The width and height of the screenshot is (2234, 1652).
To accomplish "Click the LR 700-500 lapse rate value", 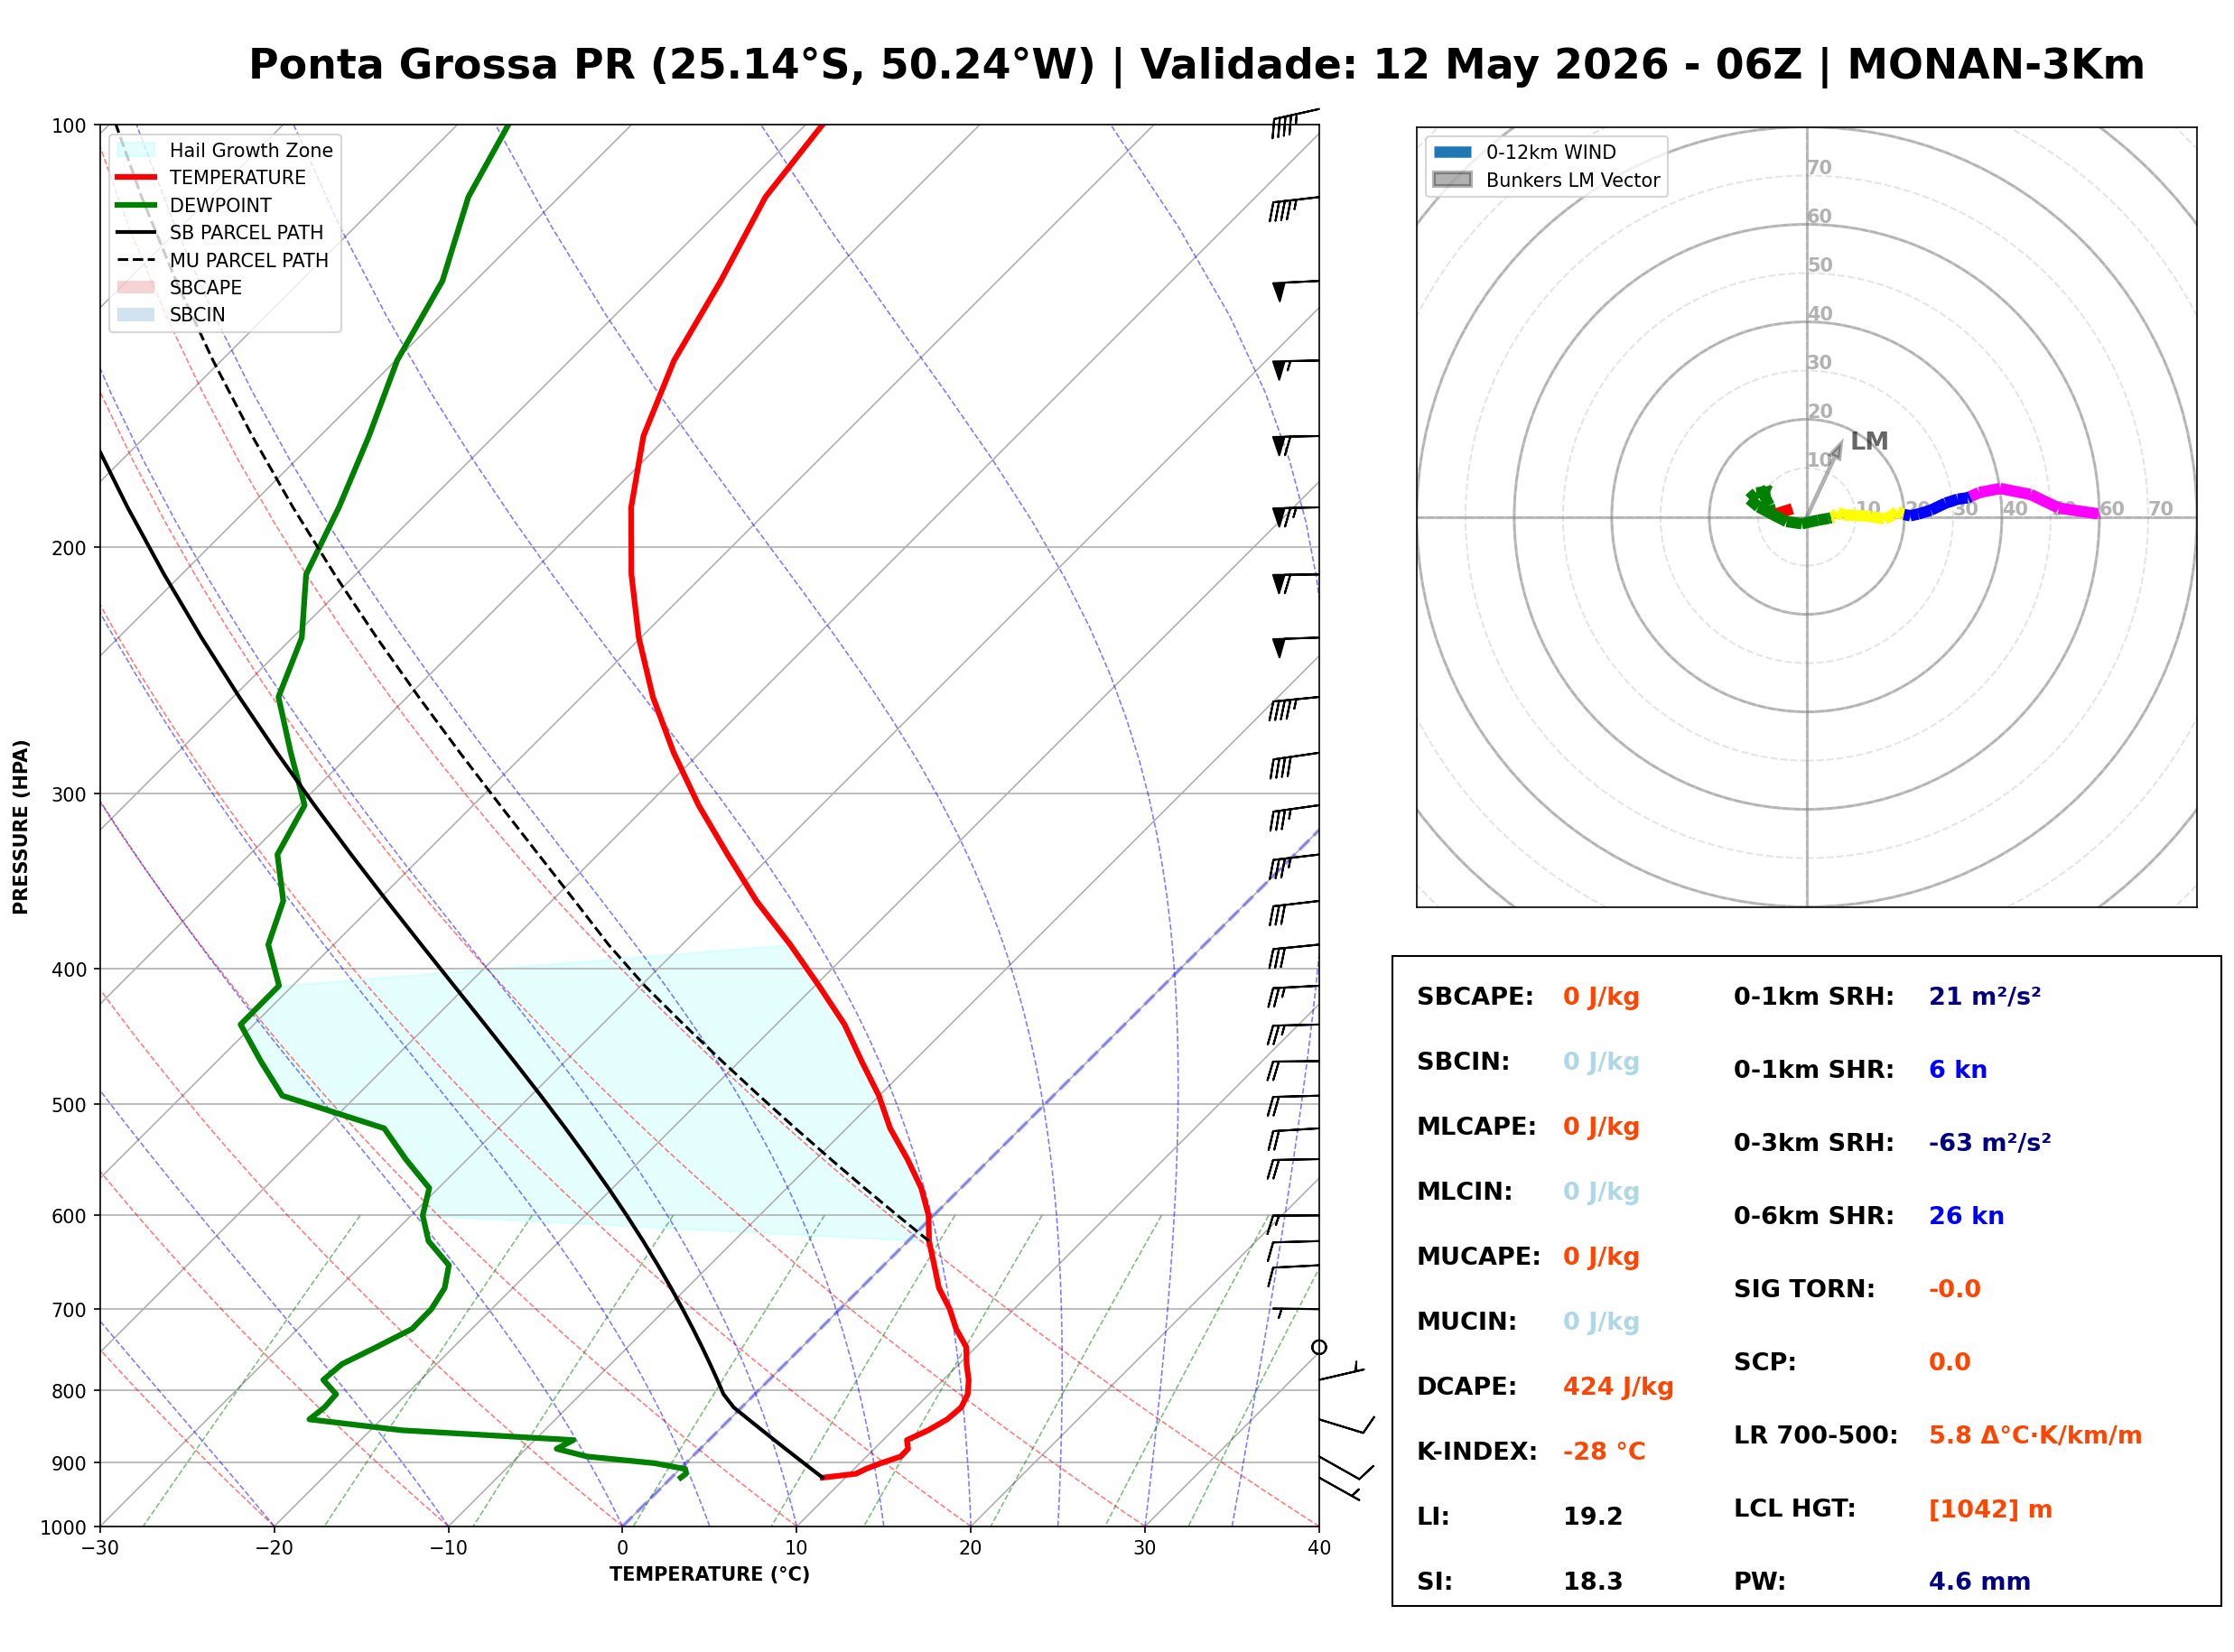I will pyautogui.click(x=2035, y=1436).
